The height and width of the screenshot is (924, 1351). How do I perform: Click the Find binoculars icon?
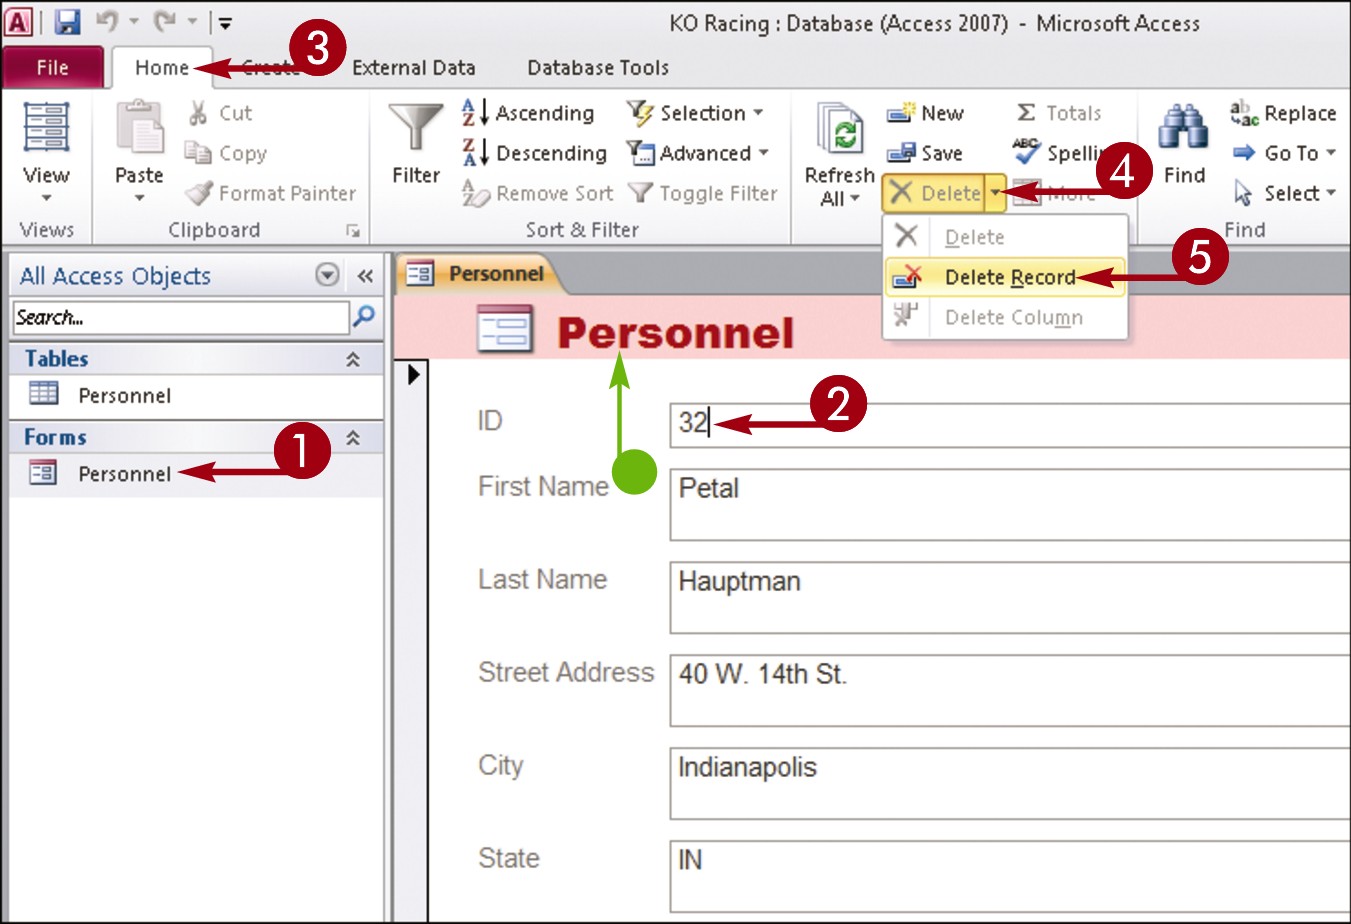[x=1184, y=128]
